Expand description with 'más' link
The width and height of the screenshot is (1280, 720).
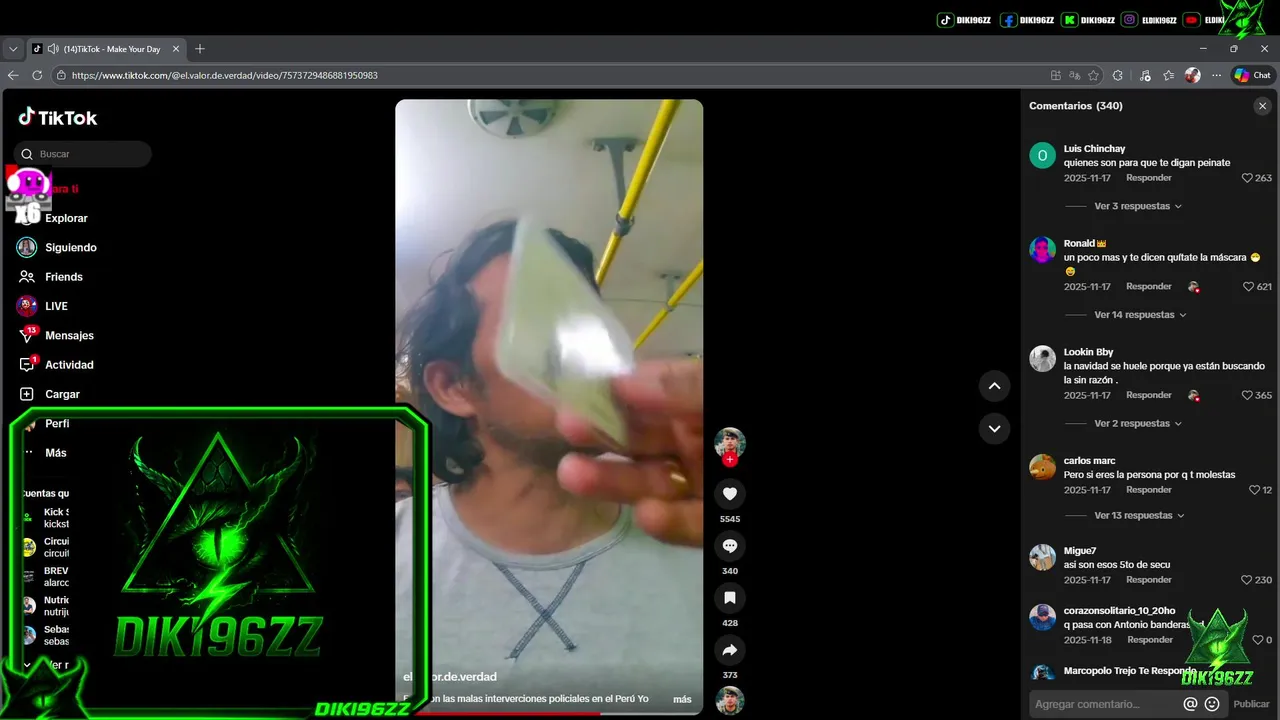pyautogui.click(x=682, y=699)
